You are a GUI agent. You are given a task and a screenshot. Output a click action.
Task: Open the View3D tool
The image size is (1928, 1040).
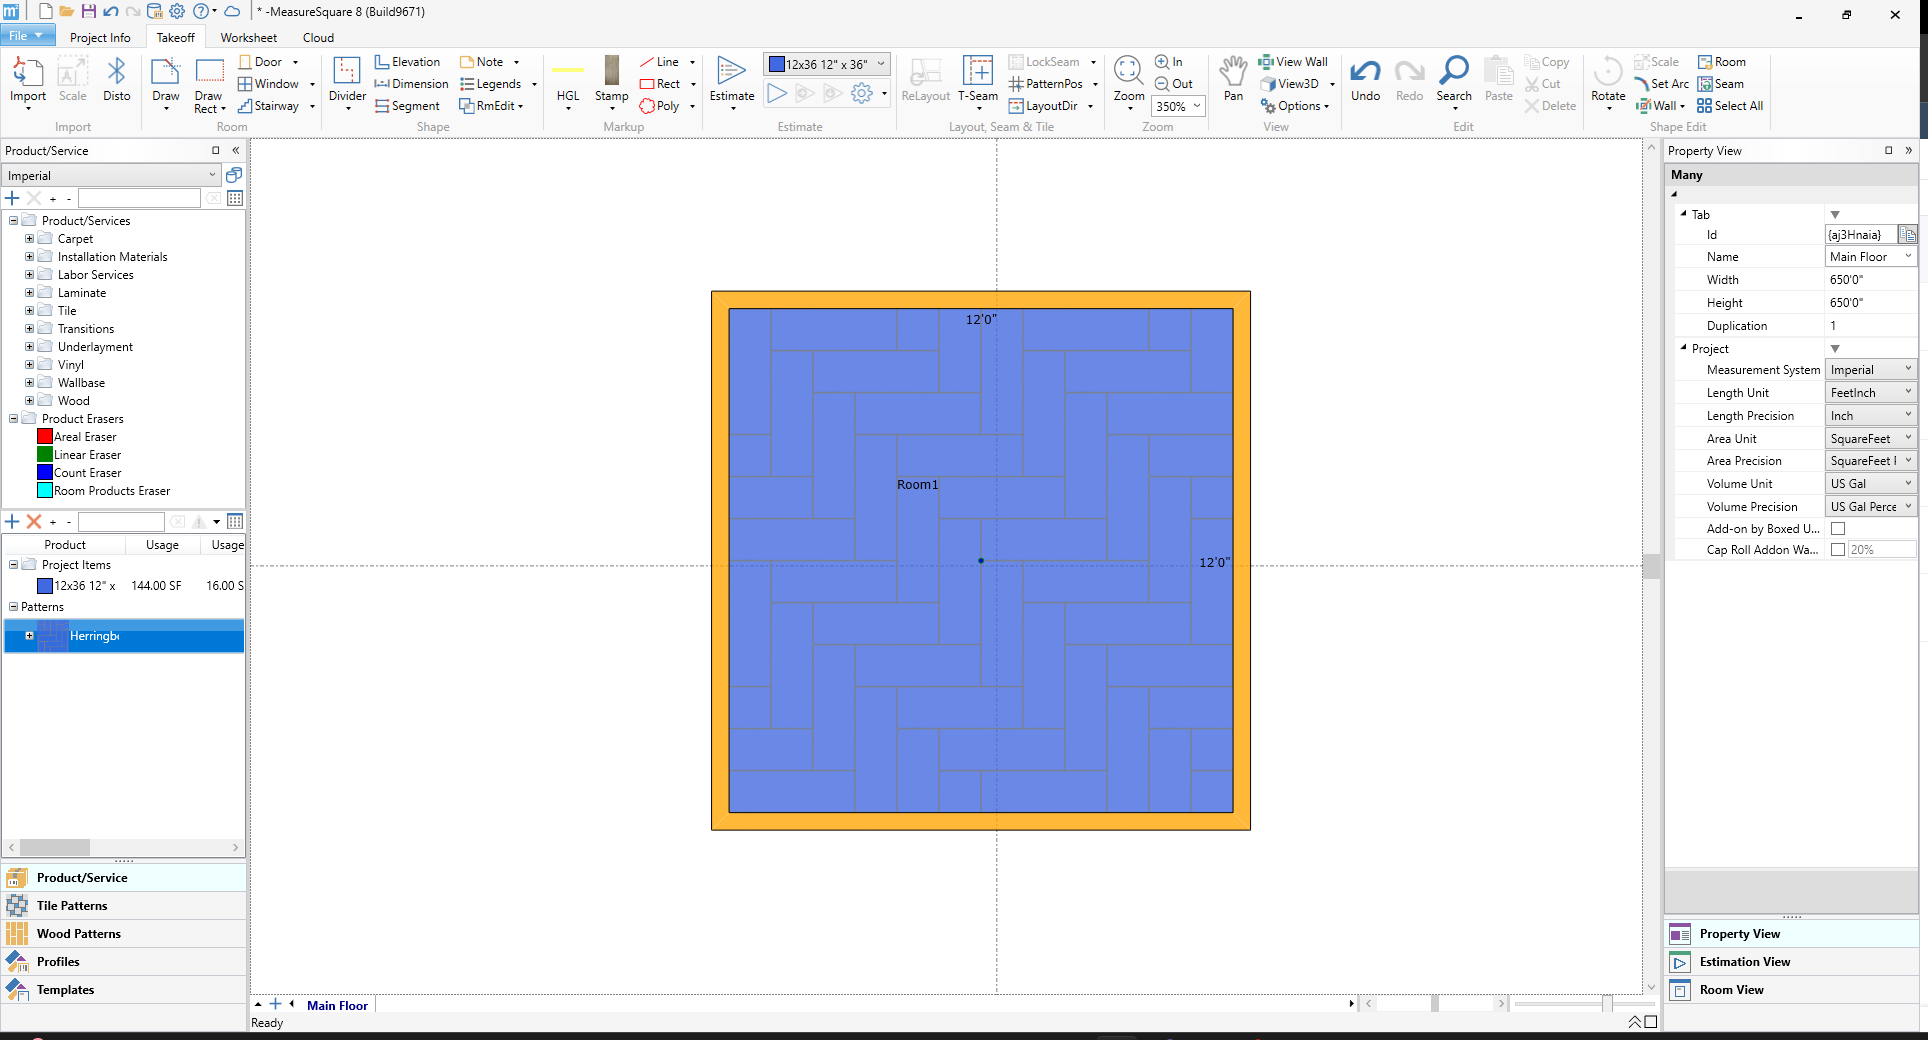pos(1290,84)
